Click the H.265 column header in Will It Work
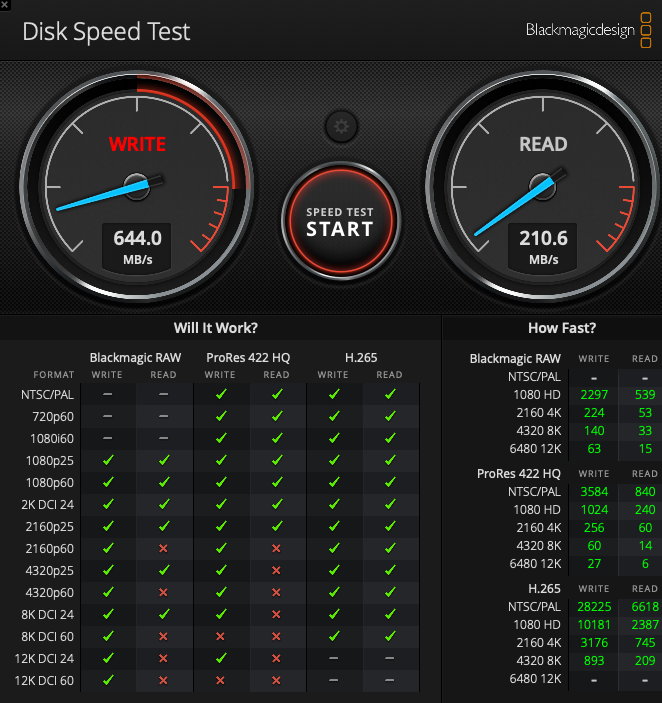 pyautogui.click(x=361, y=358)
